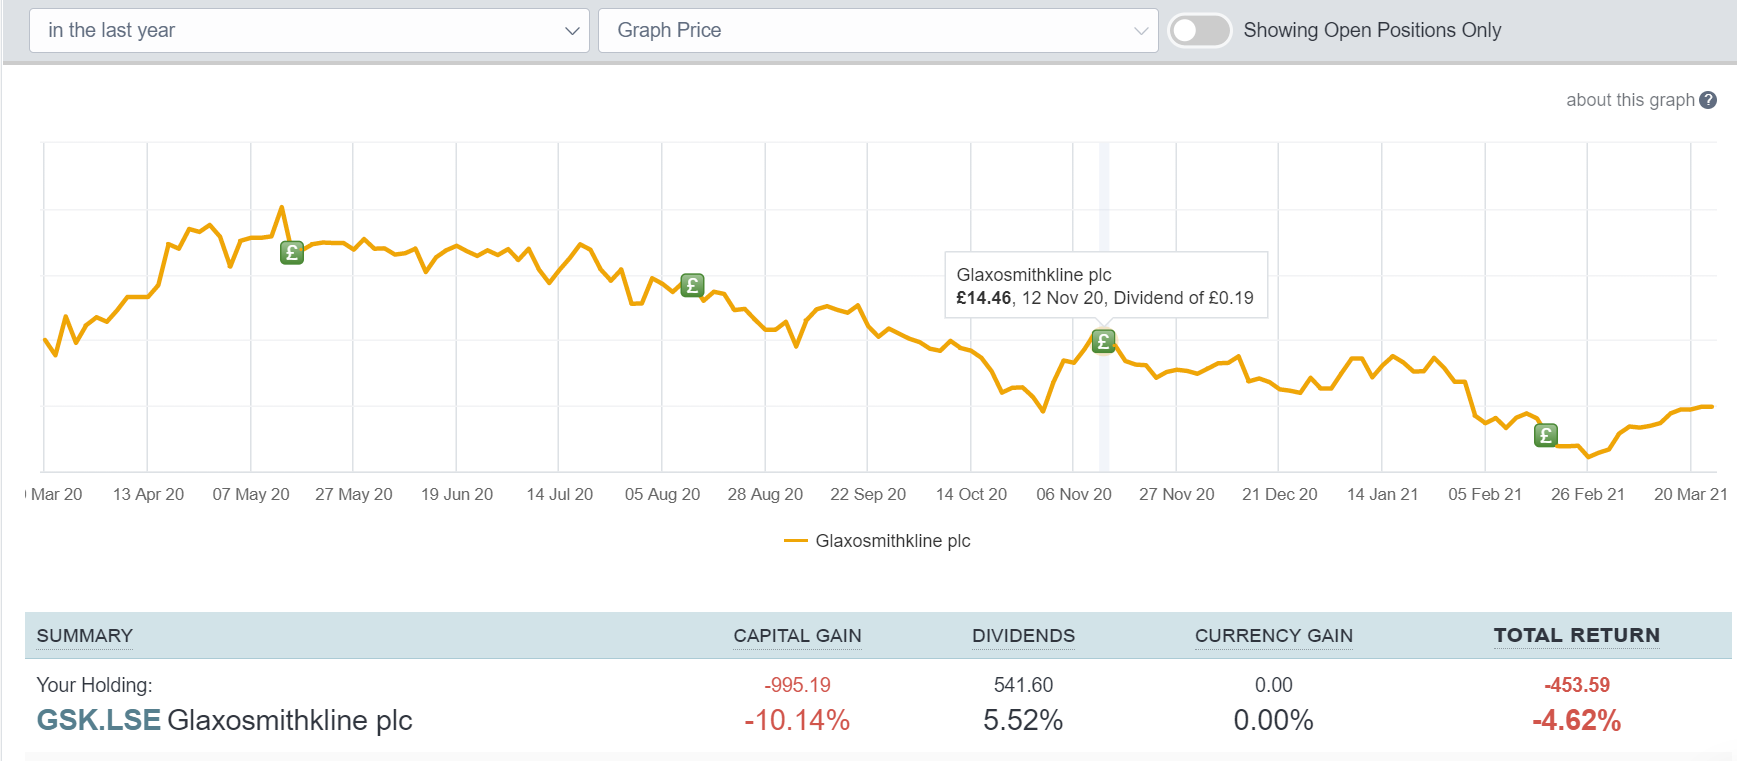Click the 05 Aug 20 axis label
The image size is (1737, 761).
click(662, 494)
